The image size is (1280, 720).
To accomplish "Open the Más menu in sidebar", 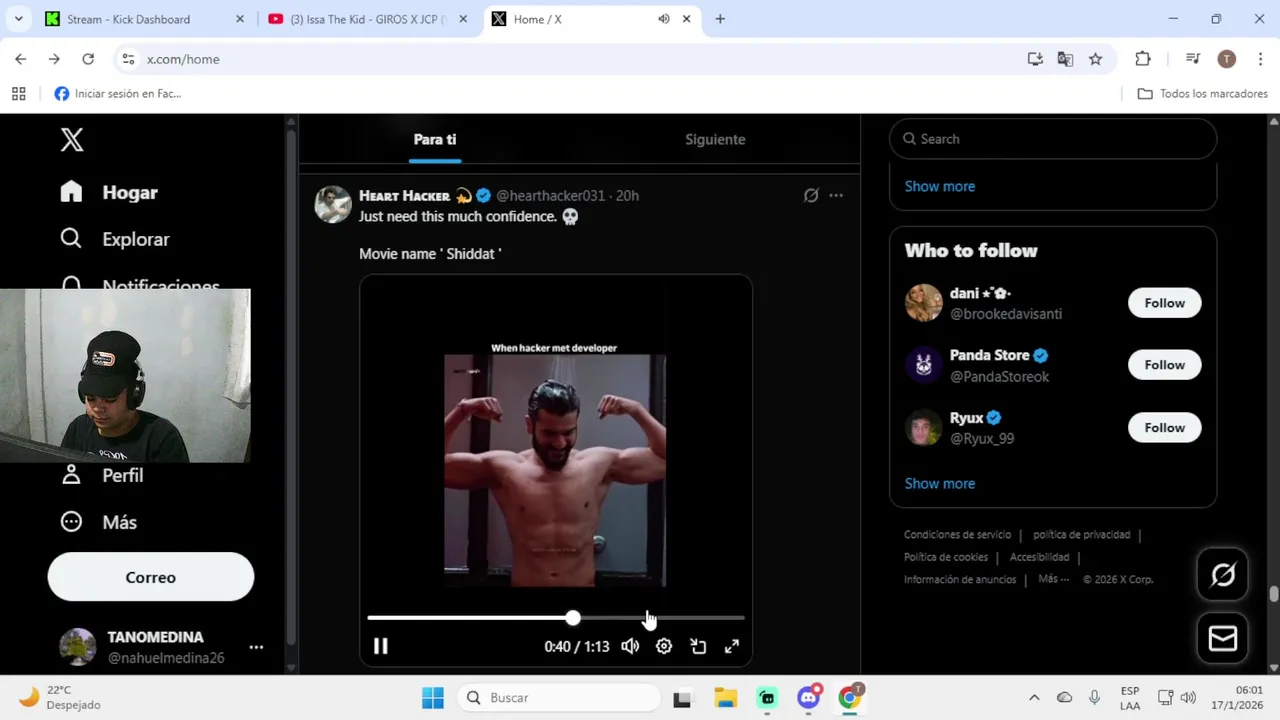I will [x=99, y=522].
